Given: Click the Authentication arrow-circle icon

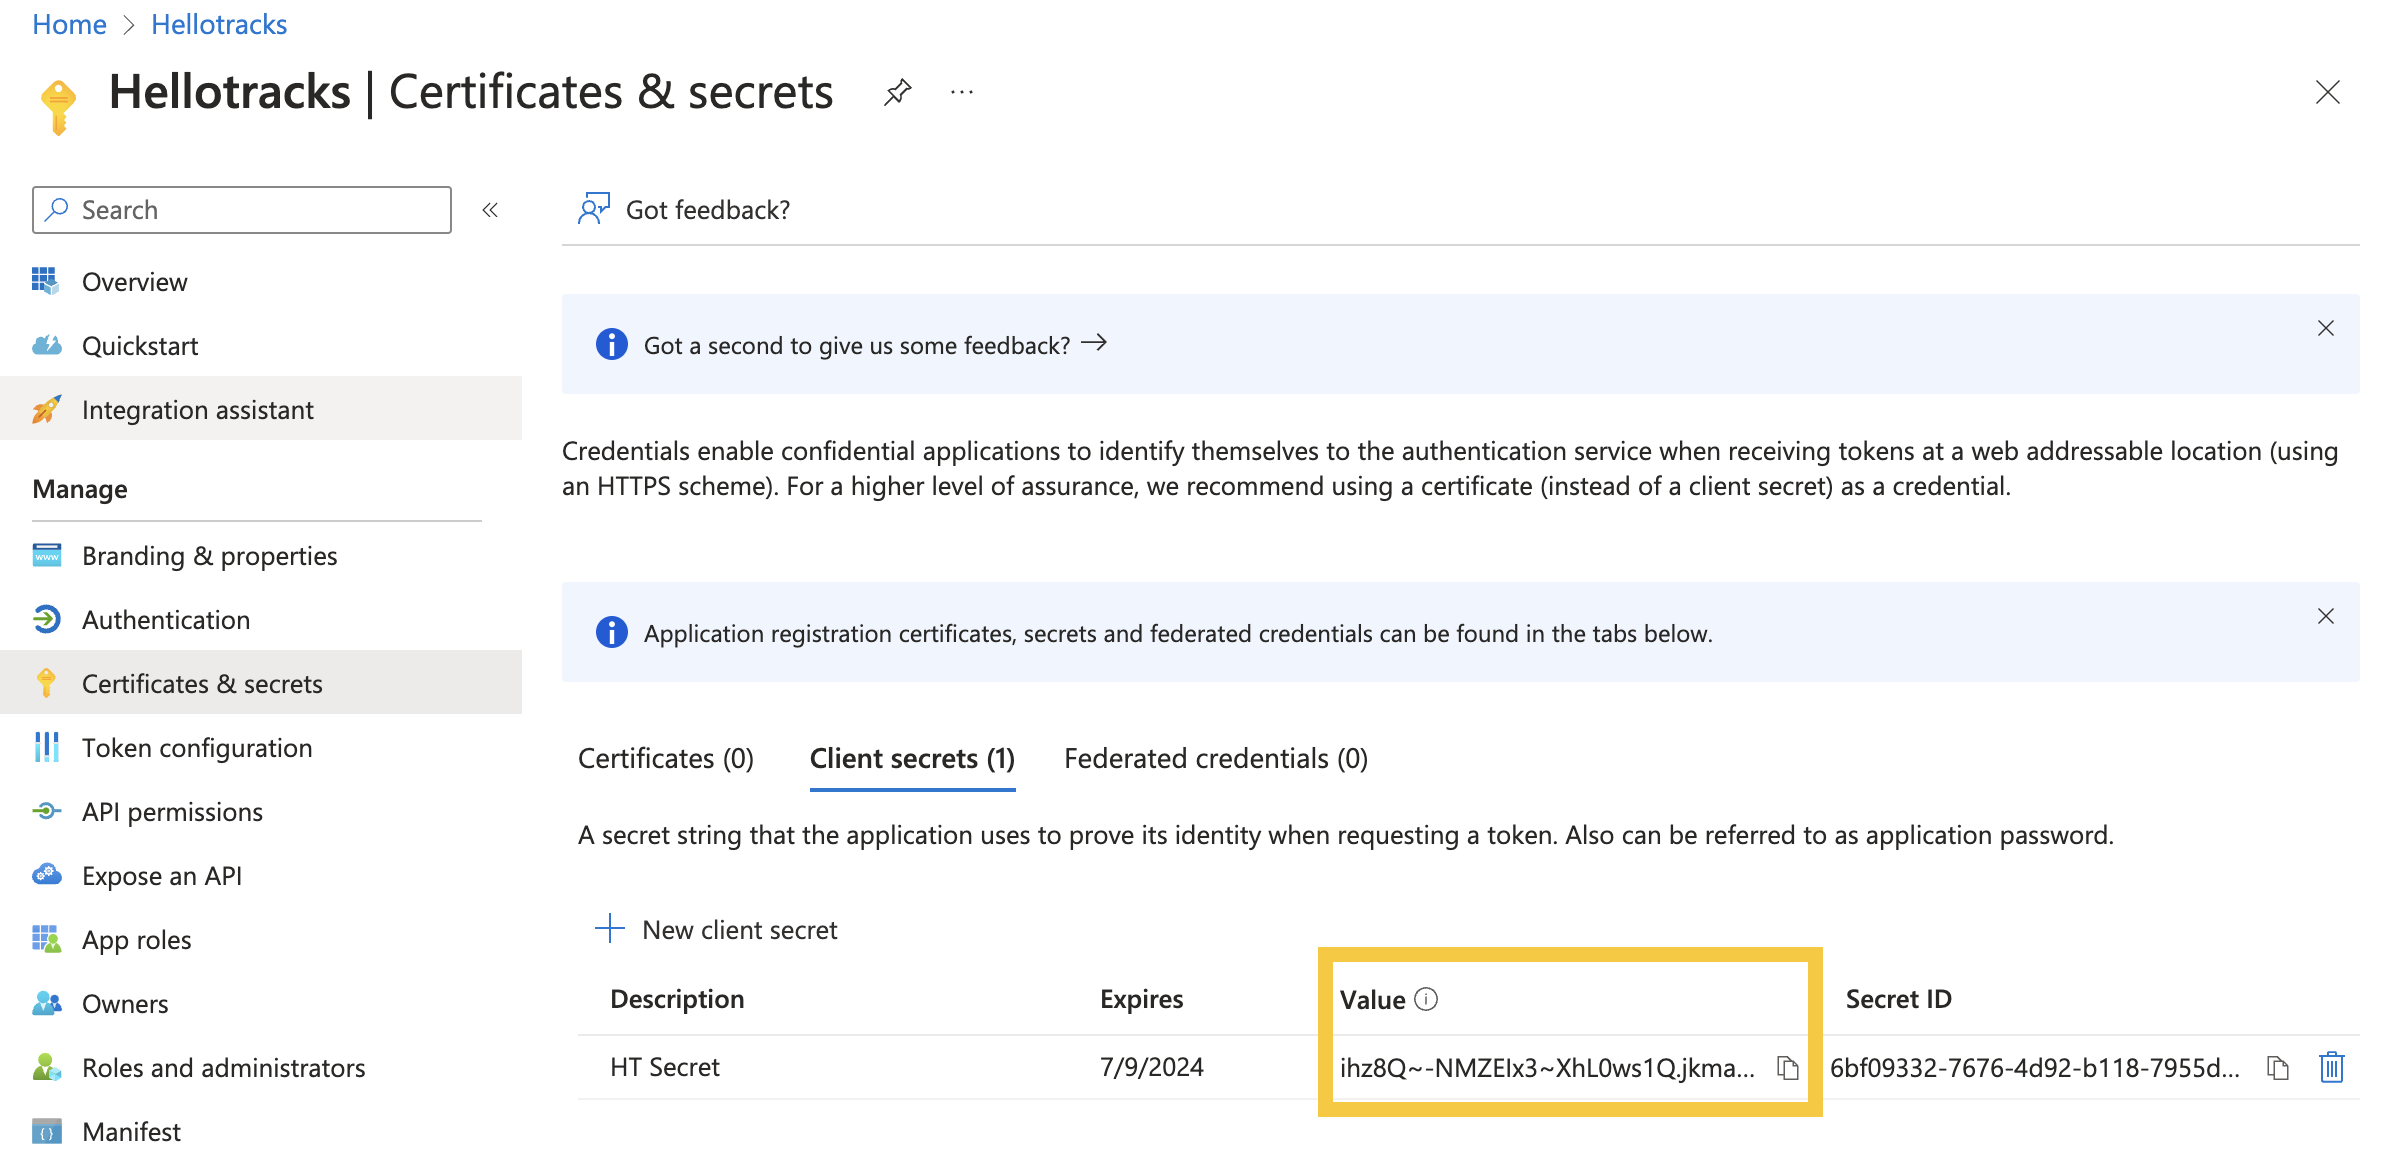Looking at the screenshot, I should [x=46, y=619].
